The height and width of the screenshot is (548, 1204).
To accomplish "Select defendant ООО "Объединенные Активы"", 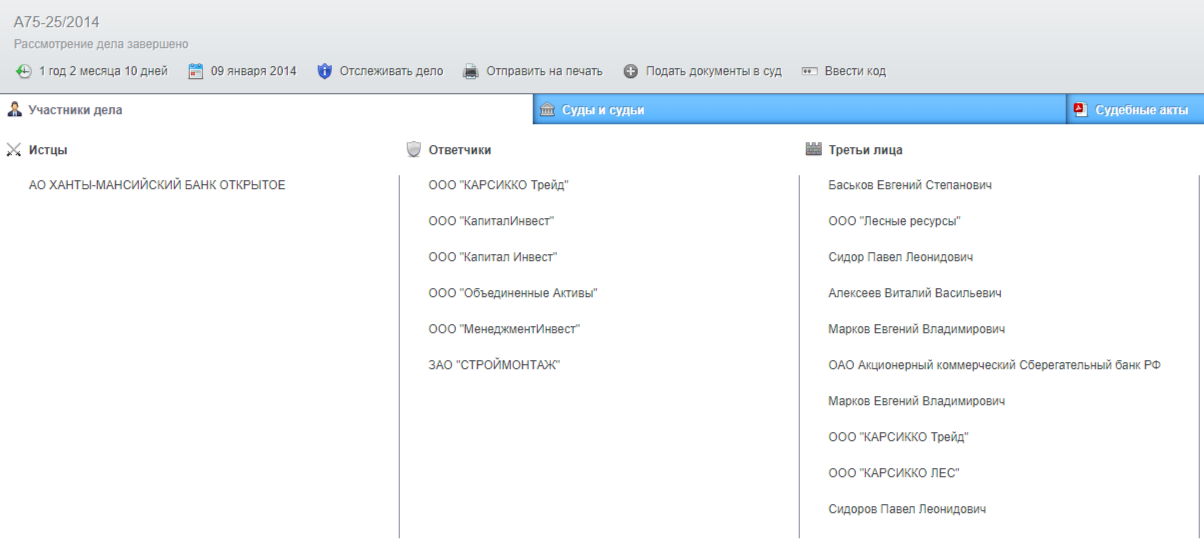I will [x=513, y=293].
